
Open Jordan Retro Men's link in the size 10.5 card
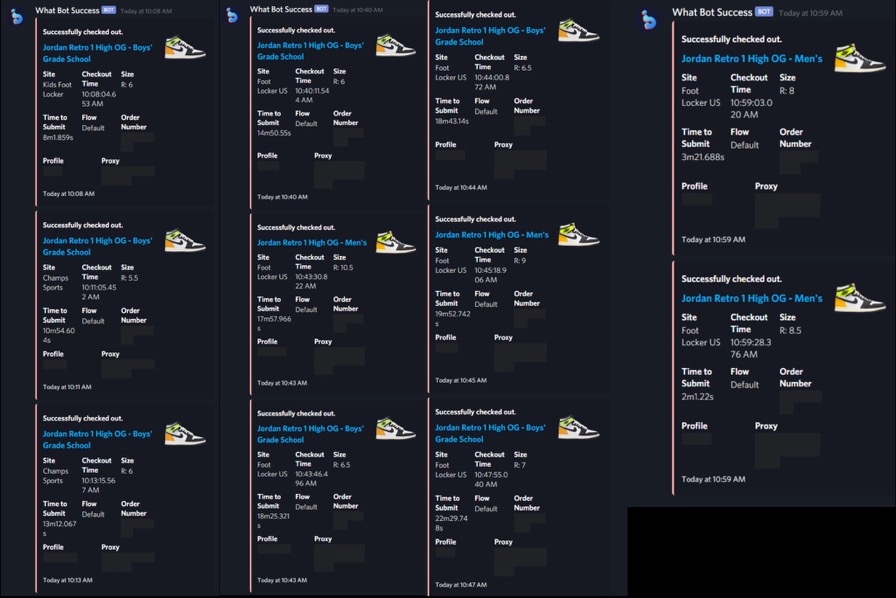pyautogui.click(x=312, y=242)
